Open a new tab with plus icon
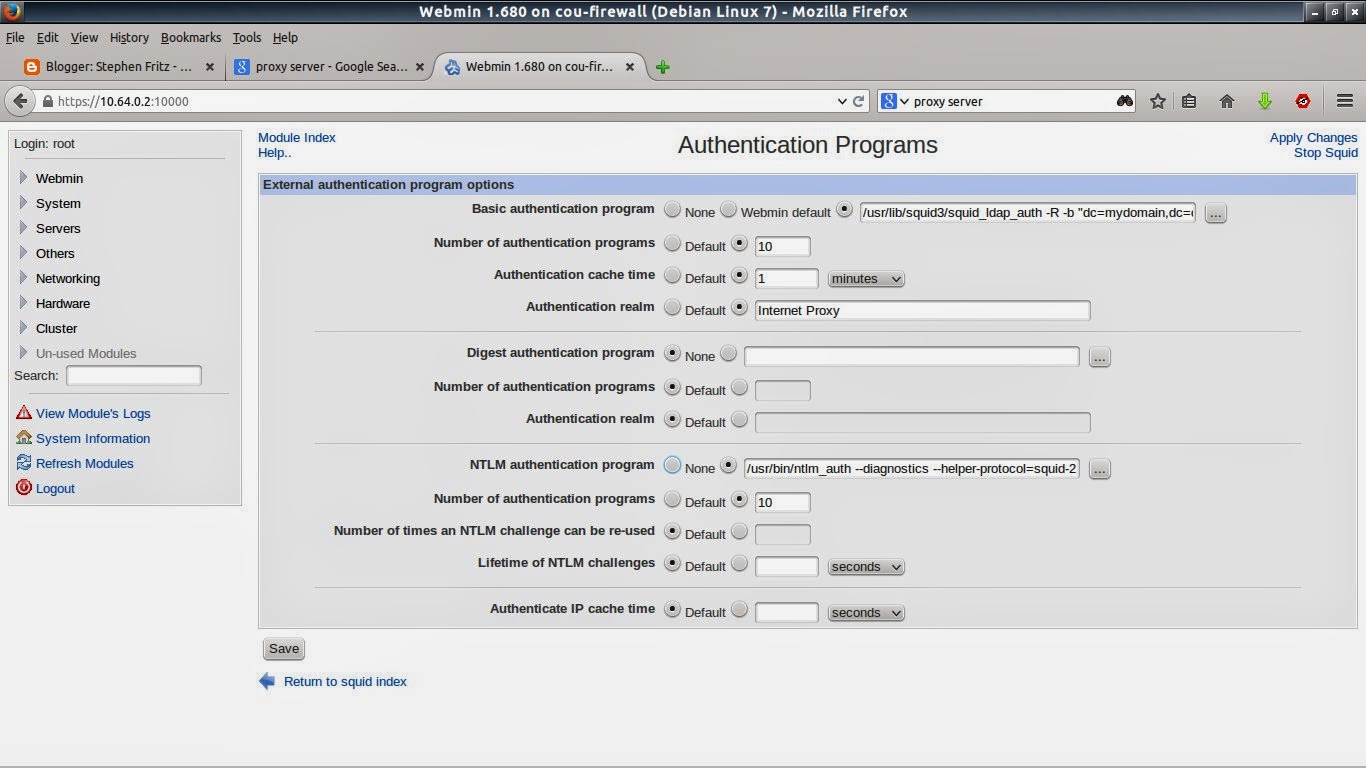1366x768 pixels. point(662,67)
